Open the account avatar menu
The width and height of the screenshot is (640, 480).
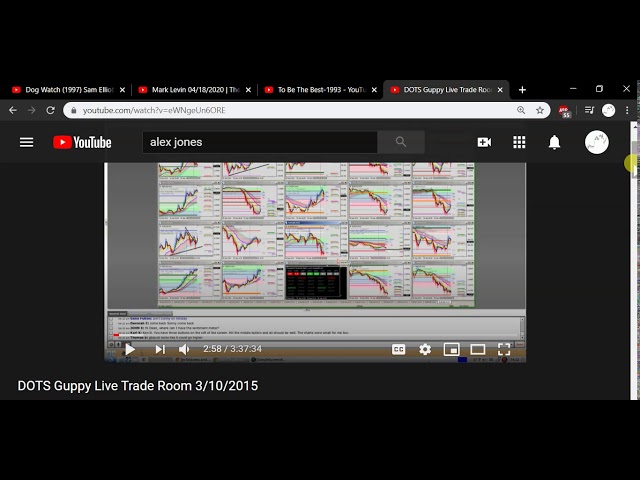pyautogui.click(x=597, y=142)
